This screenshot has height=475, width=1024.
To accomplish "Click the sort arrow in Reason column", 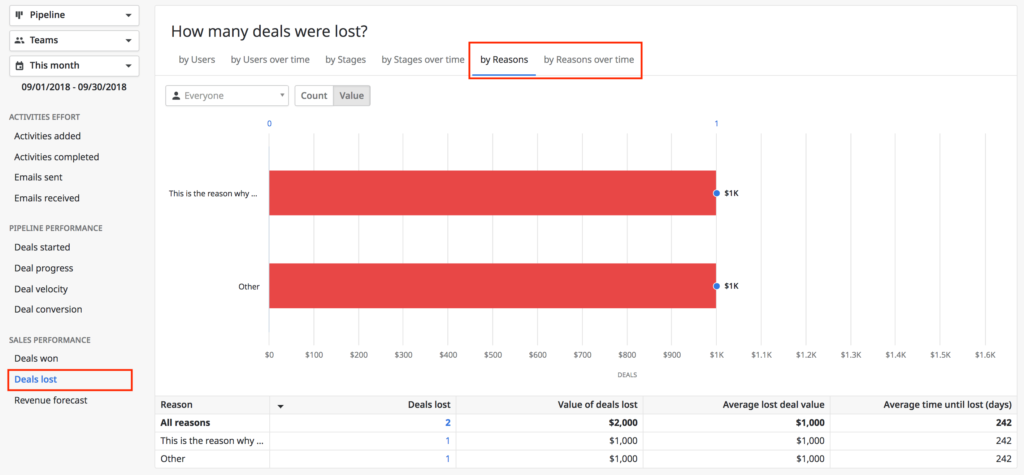I will (279, 406).
